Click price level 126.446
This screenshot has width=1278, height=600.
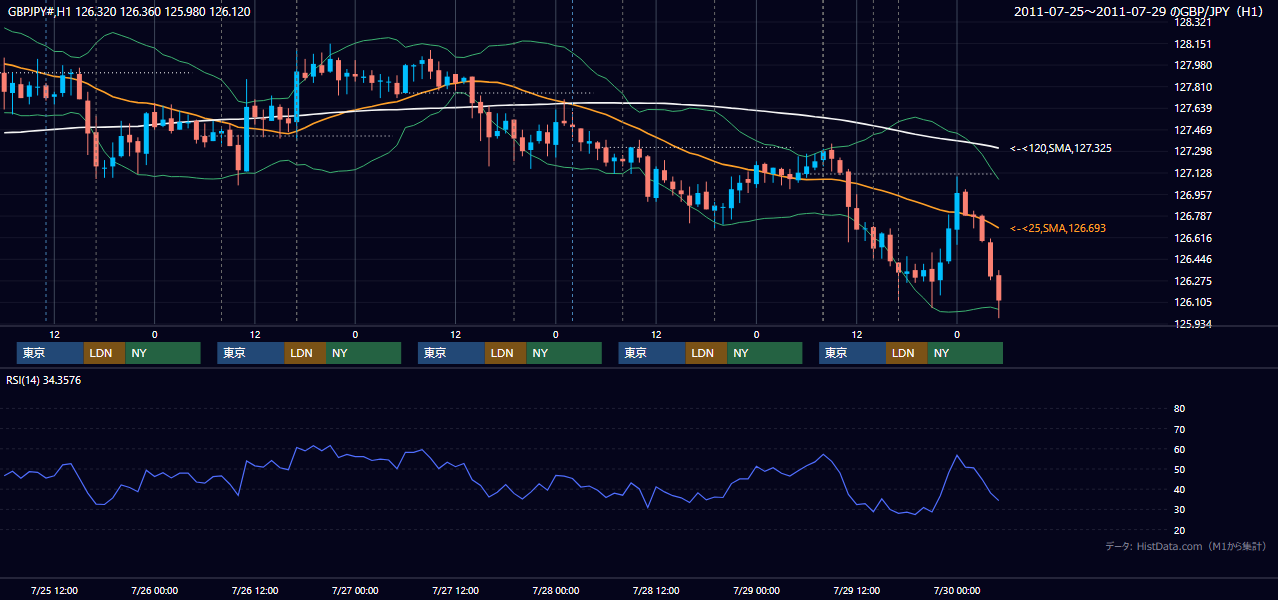point(1192,259)
